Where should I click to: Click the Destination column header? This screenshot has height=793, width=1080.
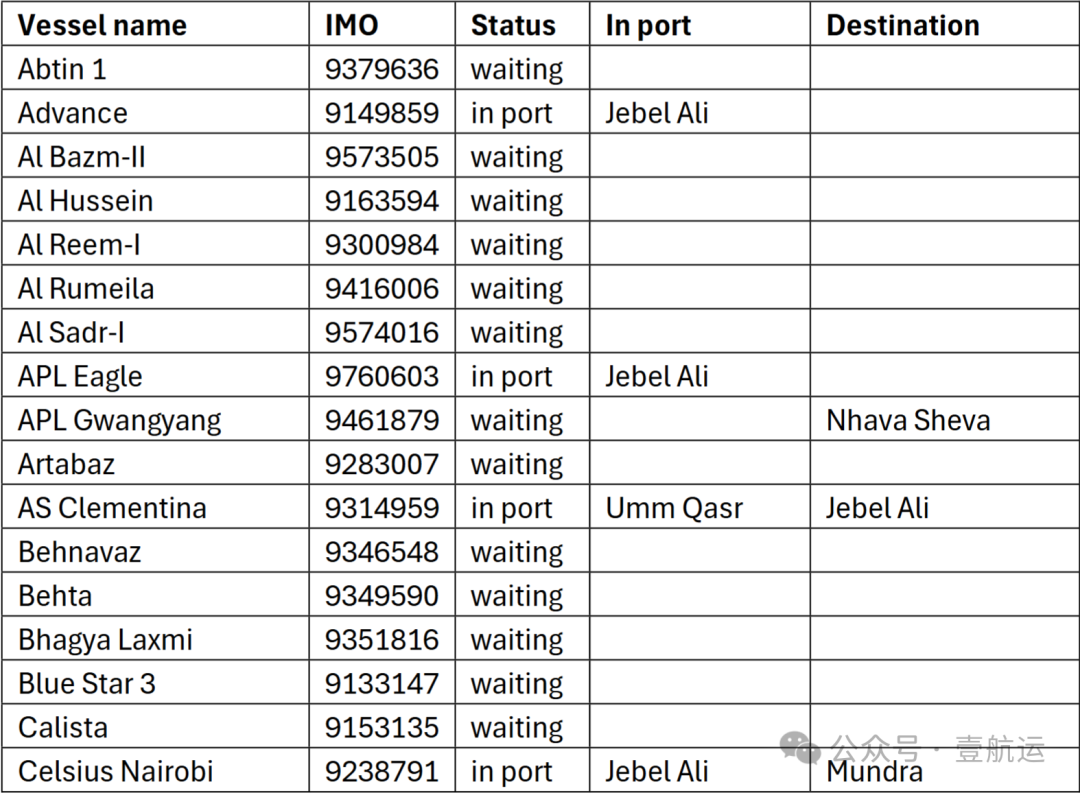(902, 25)
